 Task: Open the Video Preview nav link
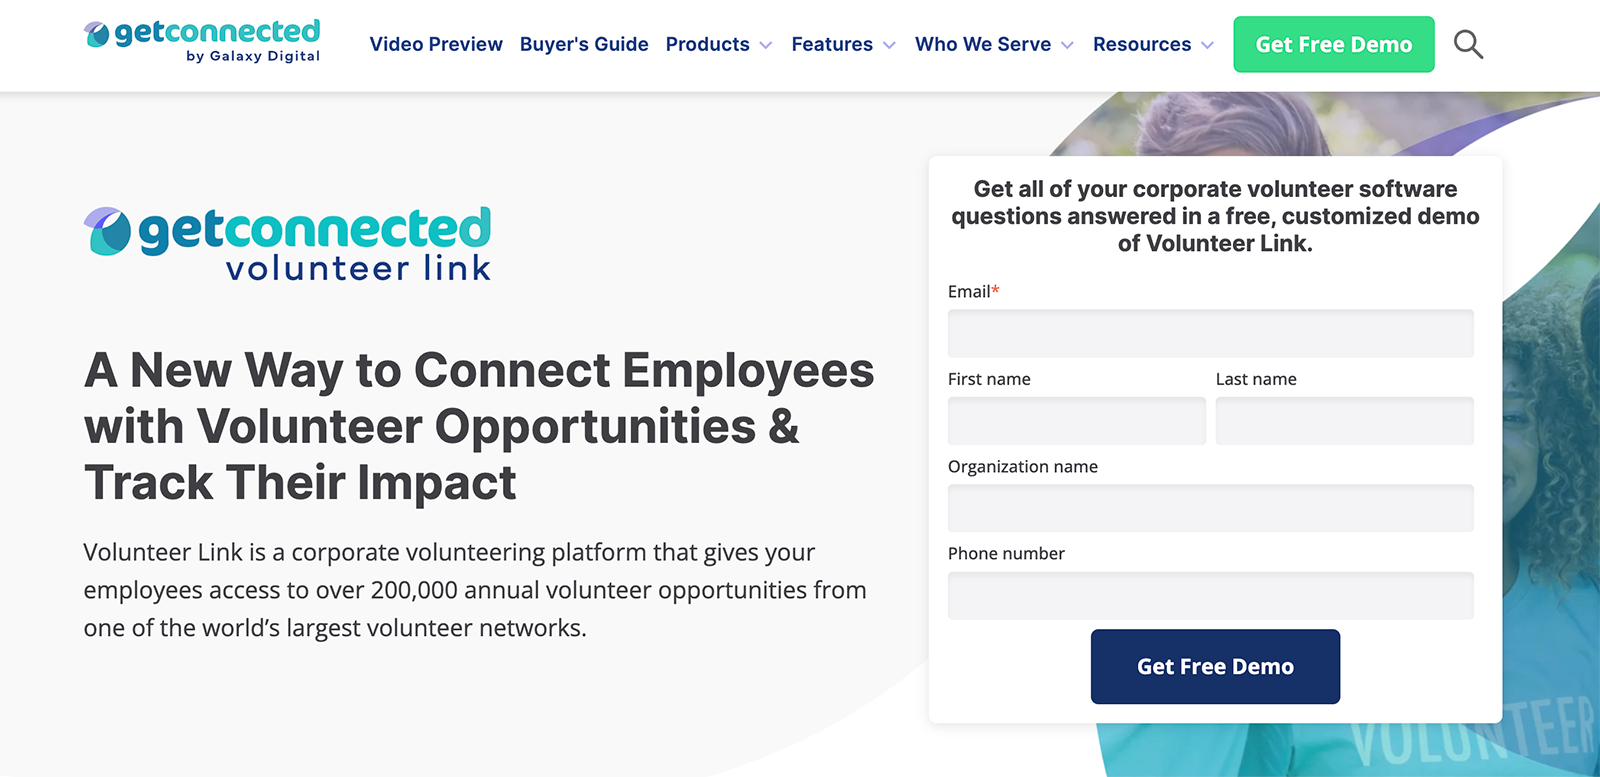436,44
